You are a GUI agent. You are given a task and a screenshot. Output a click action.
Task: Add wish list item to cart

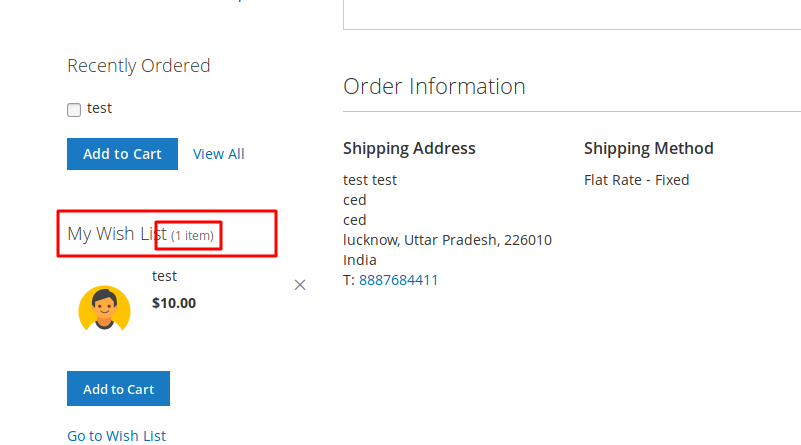pos(119,389)
